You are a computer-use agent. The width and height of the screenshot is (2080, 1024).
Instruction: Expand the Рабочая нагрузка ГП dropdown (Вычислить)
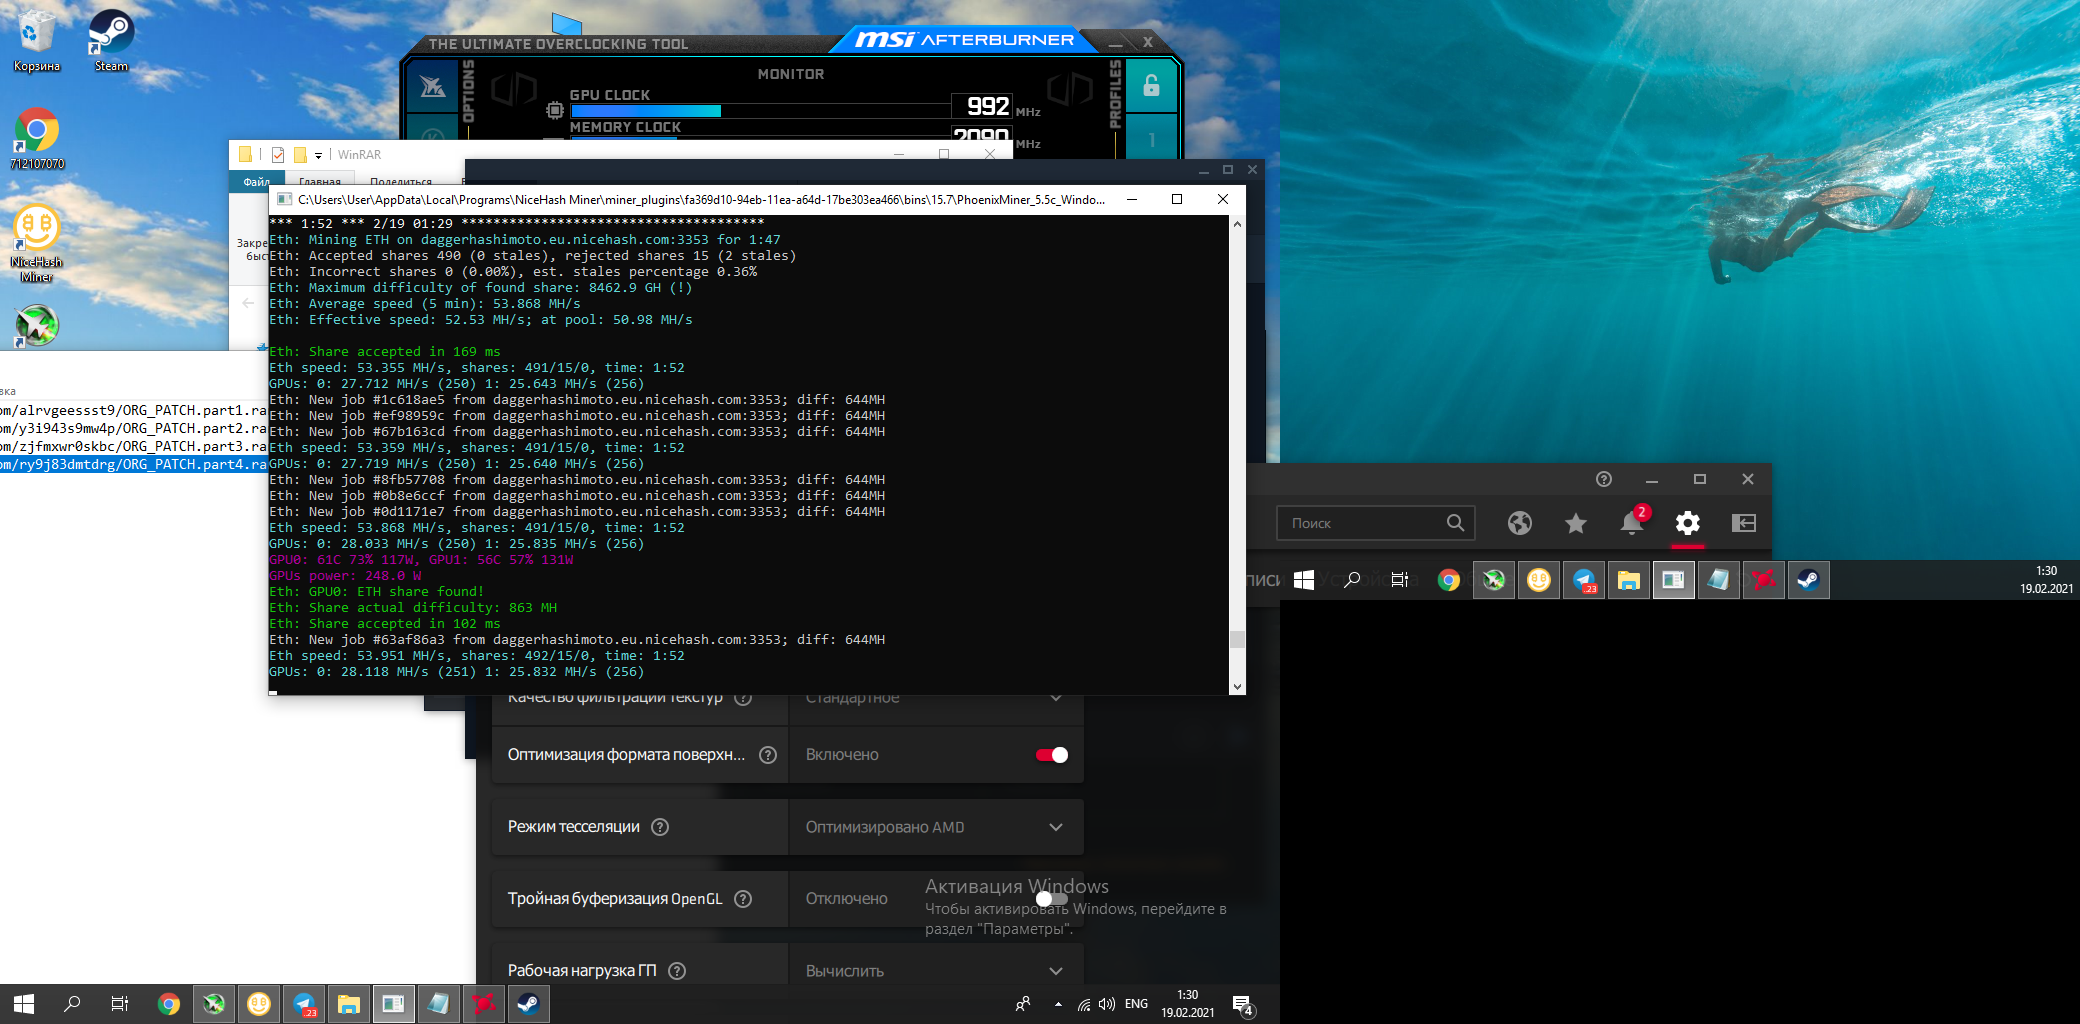(x=936, y=971)
